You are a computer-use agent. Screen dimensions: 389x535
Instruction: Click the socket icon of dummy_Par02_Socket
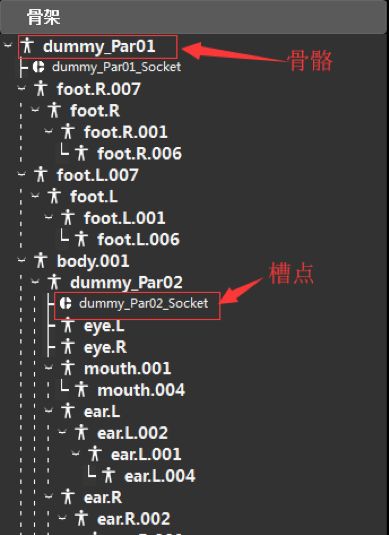[65, 303]
